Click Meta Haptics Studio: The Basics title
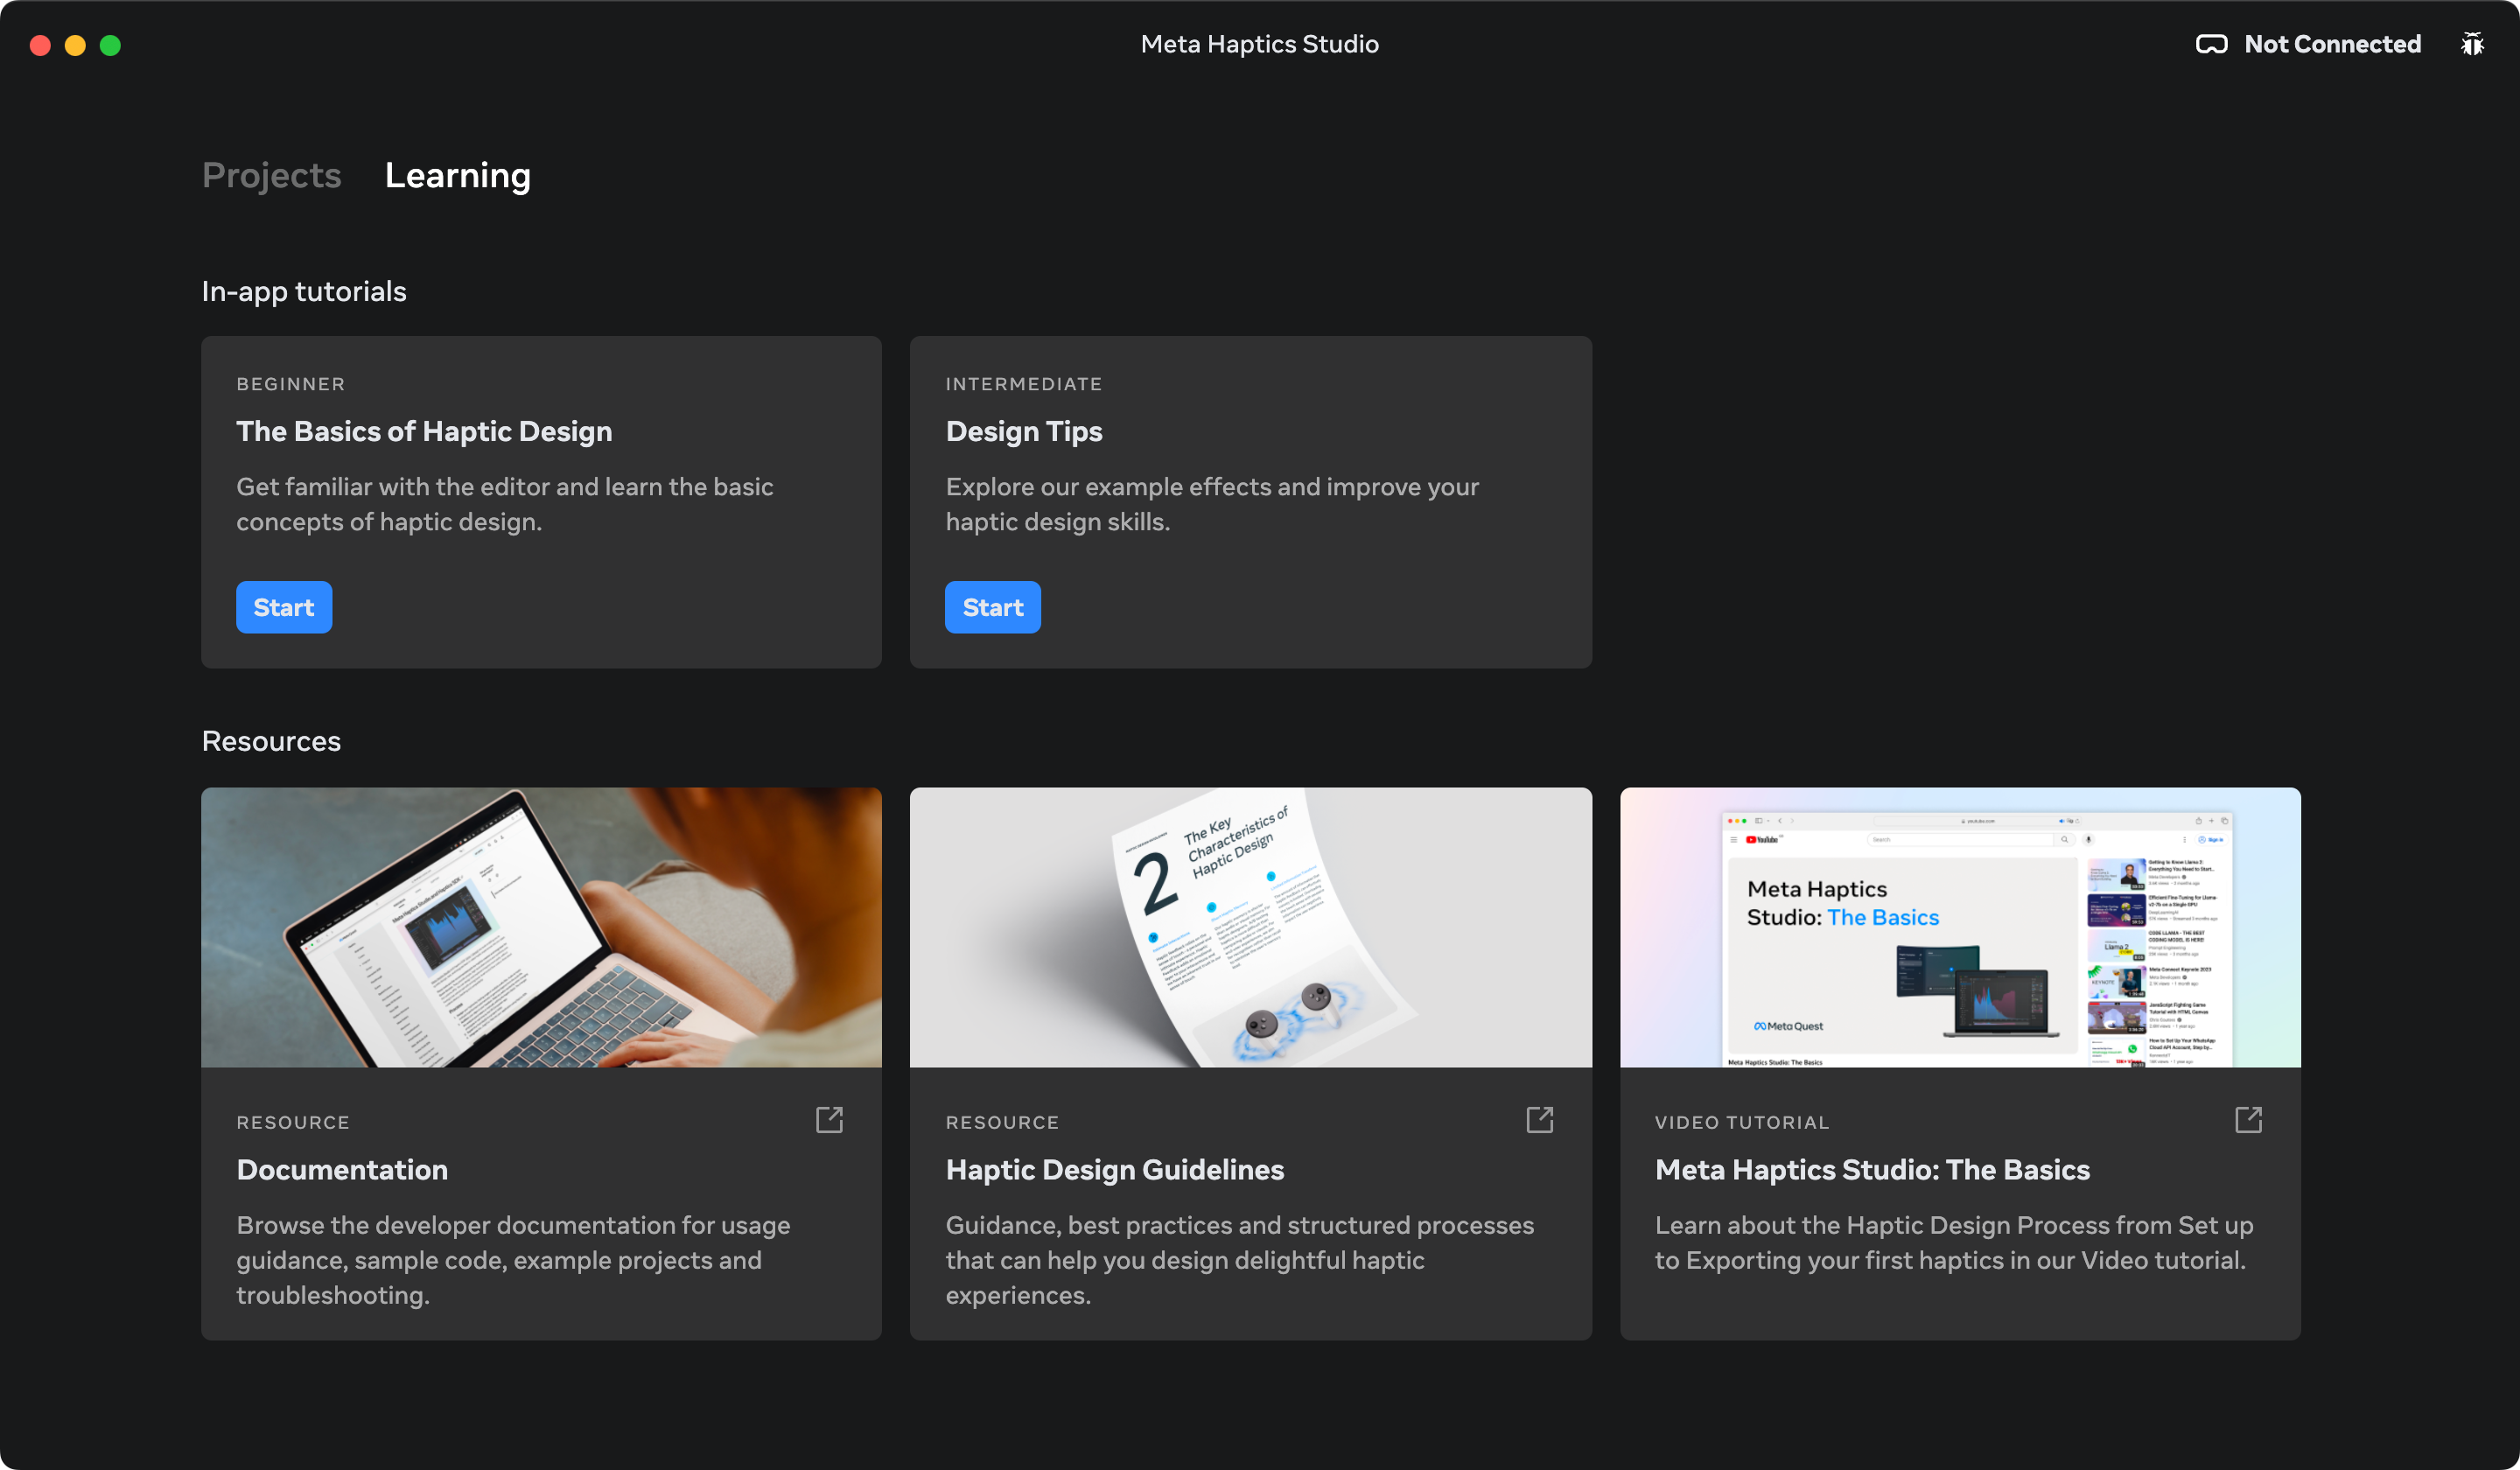This screenshot has width=2520, height=1470. (1872, 1169)
